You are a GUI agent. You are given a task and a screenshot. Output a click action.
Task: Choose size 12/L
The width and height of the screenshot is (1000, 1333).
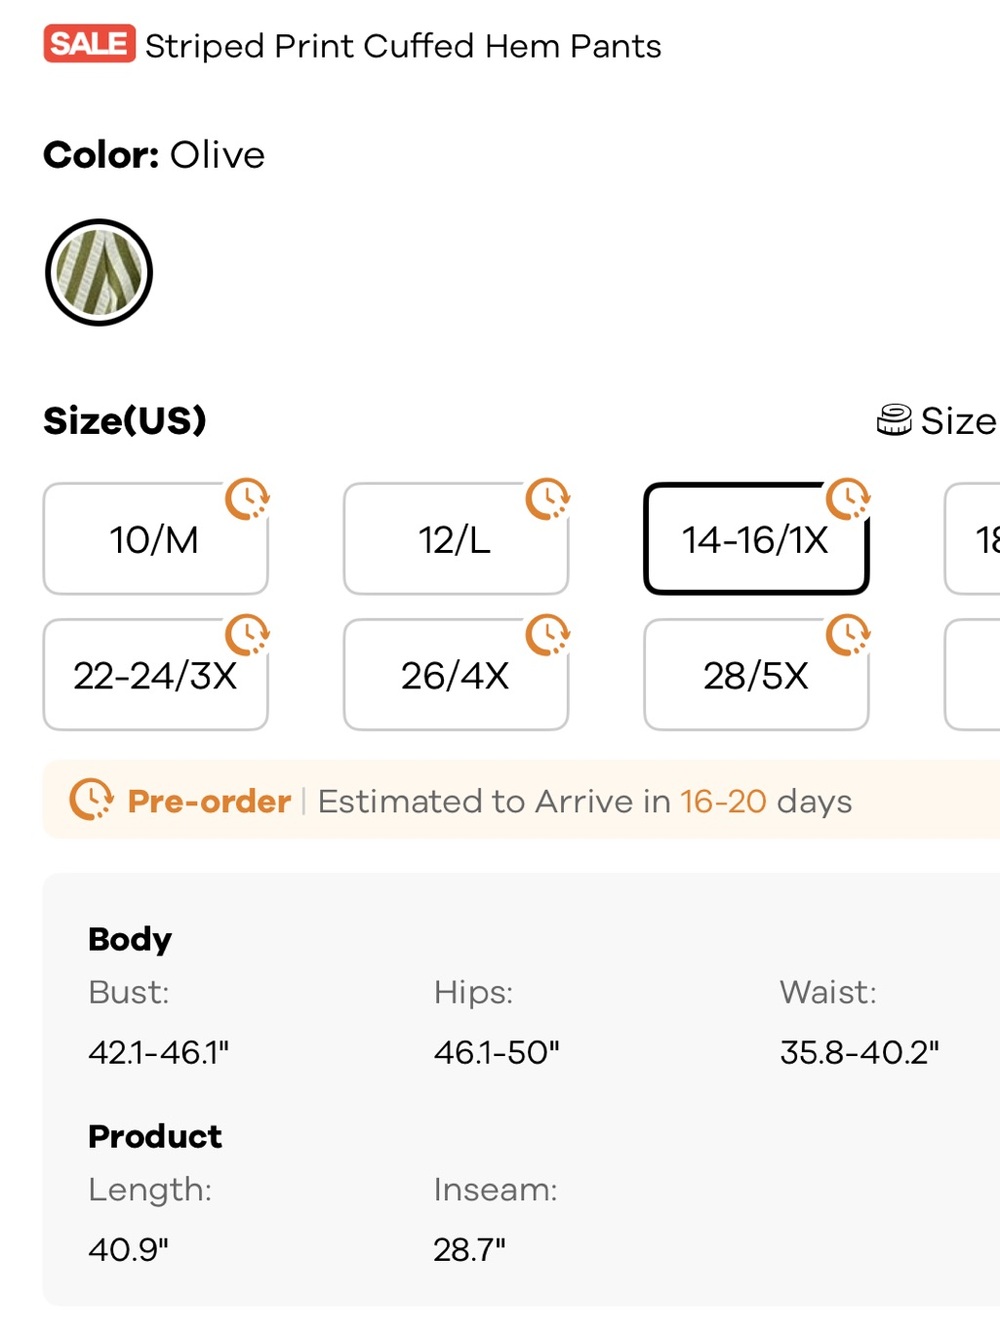pyautogui.click(x=456, y=539)
